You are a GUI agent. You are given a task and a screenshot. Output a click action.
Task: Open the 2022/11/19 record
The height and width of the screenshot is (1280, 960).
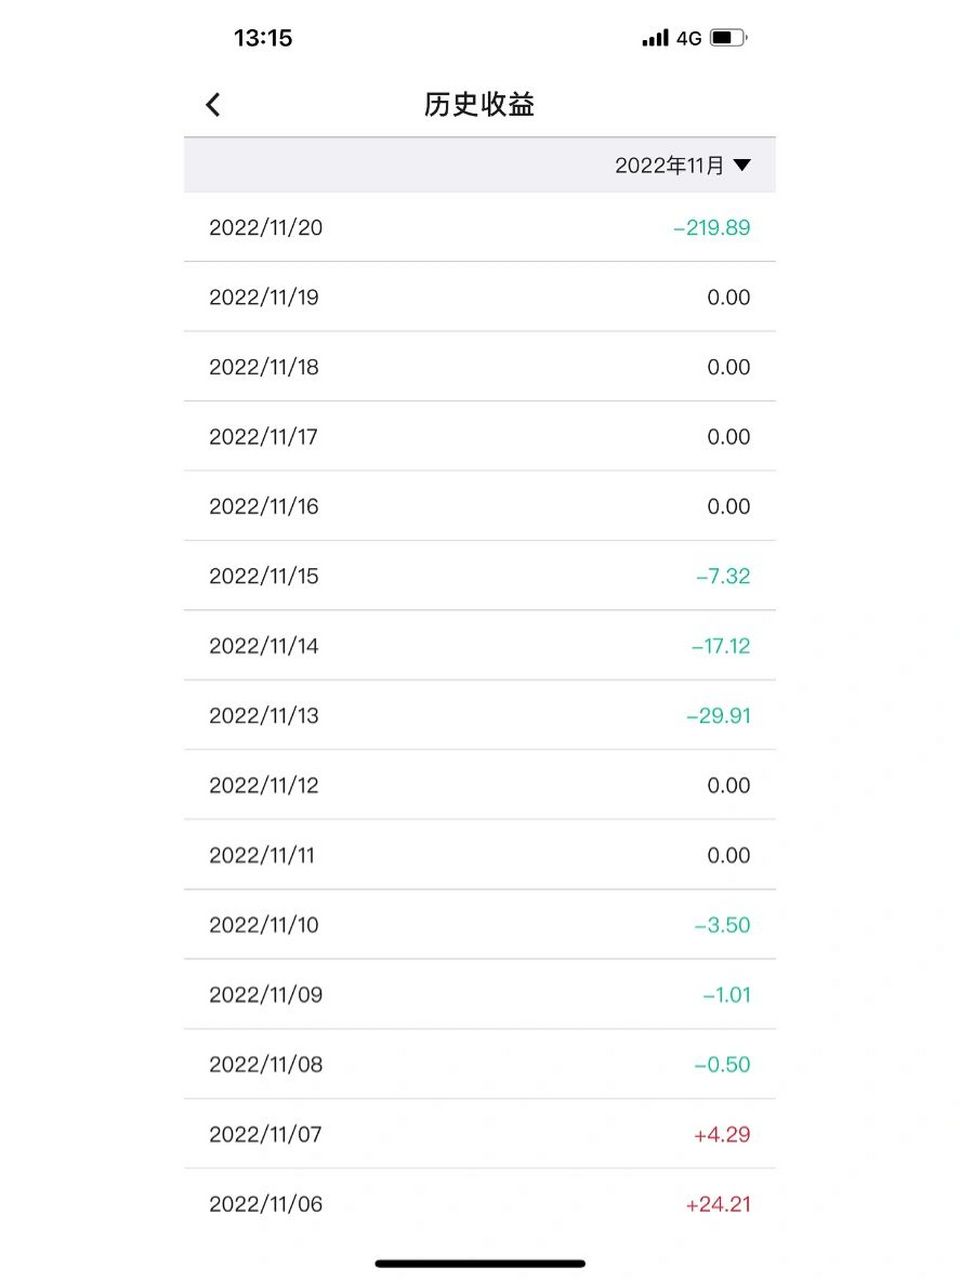point(480,297)
